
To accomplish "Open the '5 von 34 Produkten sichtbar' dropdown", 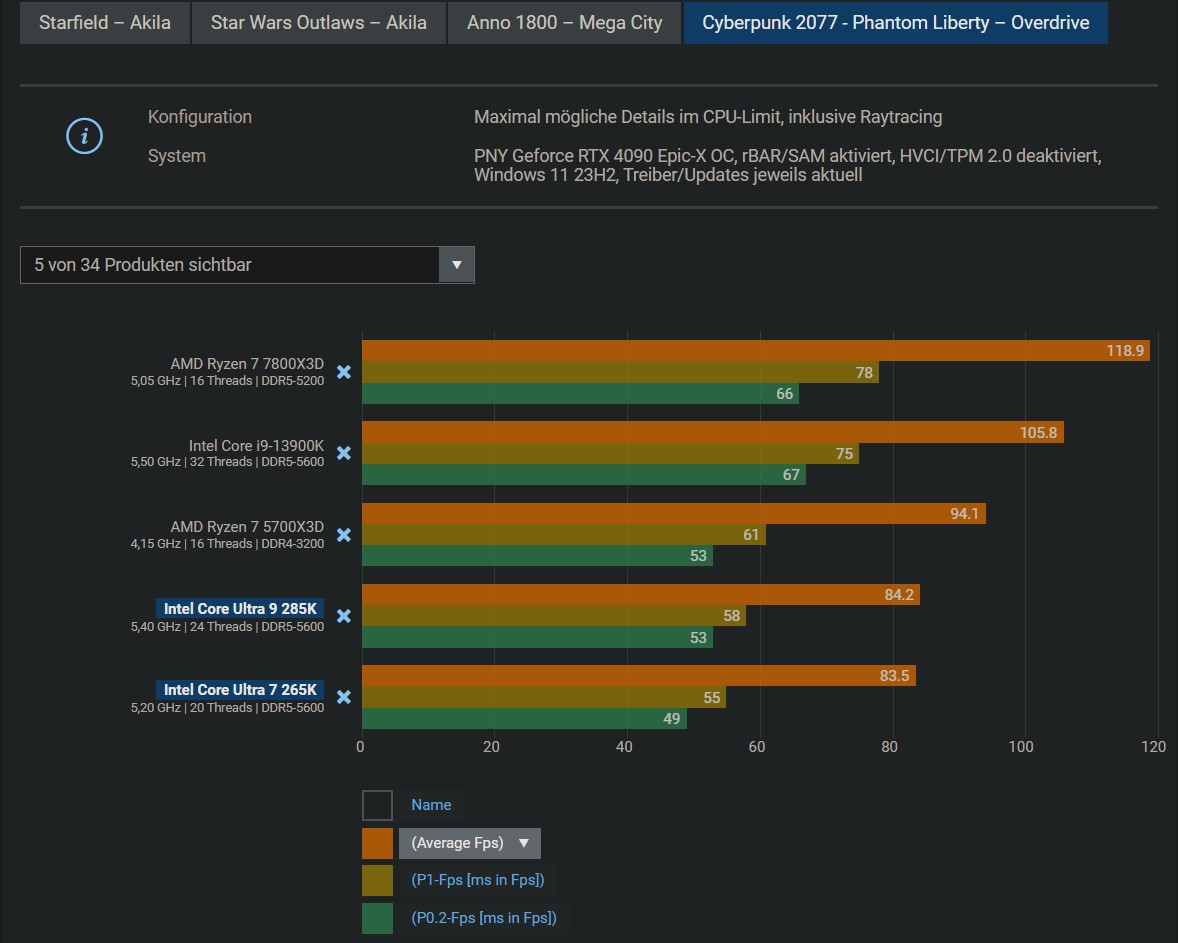I will point(247,264).
